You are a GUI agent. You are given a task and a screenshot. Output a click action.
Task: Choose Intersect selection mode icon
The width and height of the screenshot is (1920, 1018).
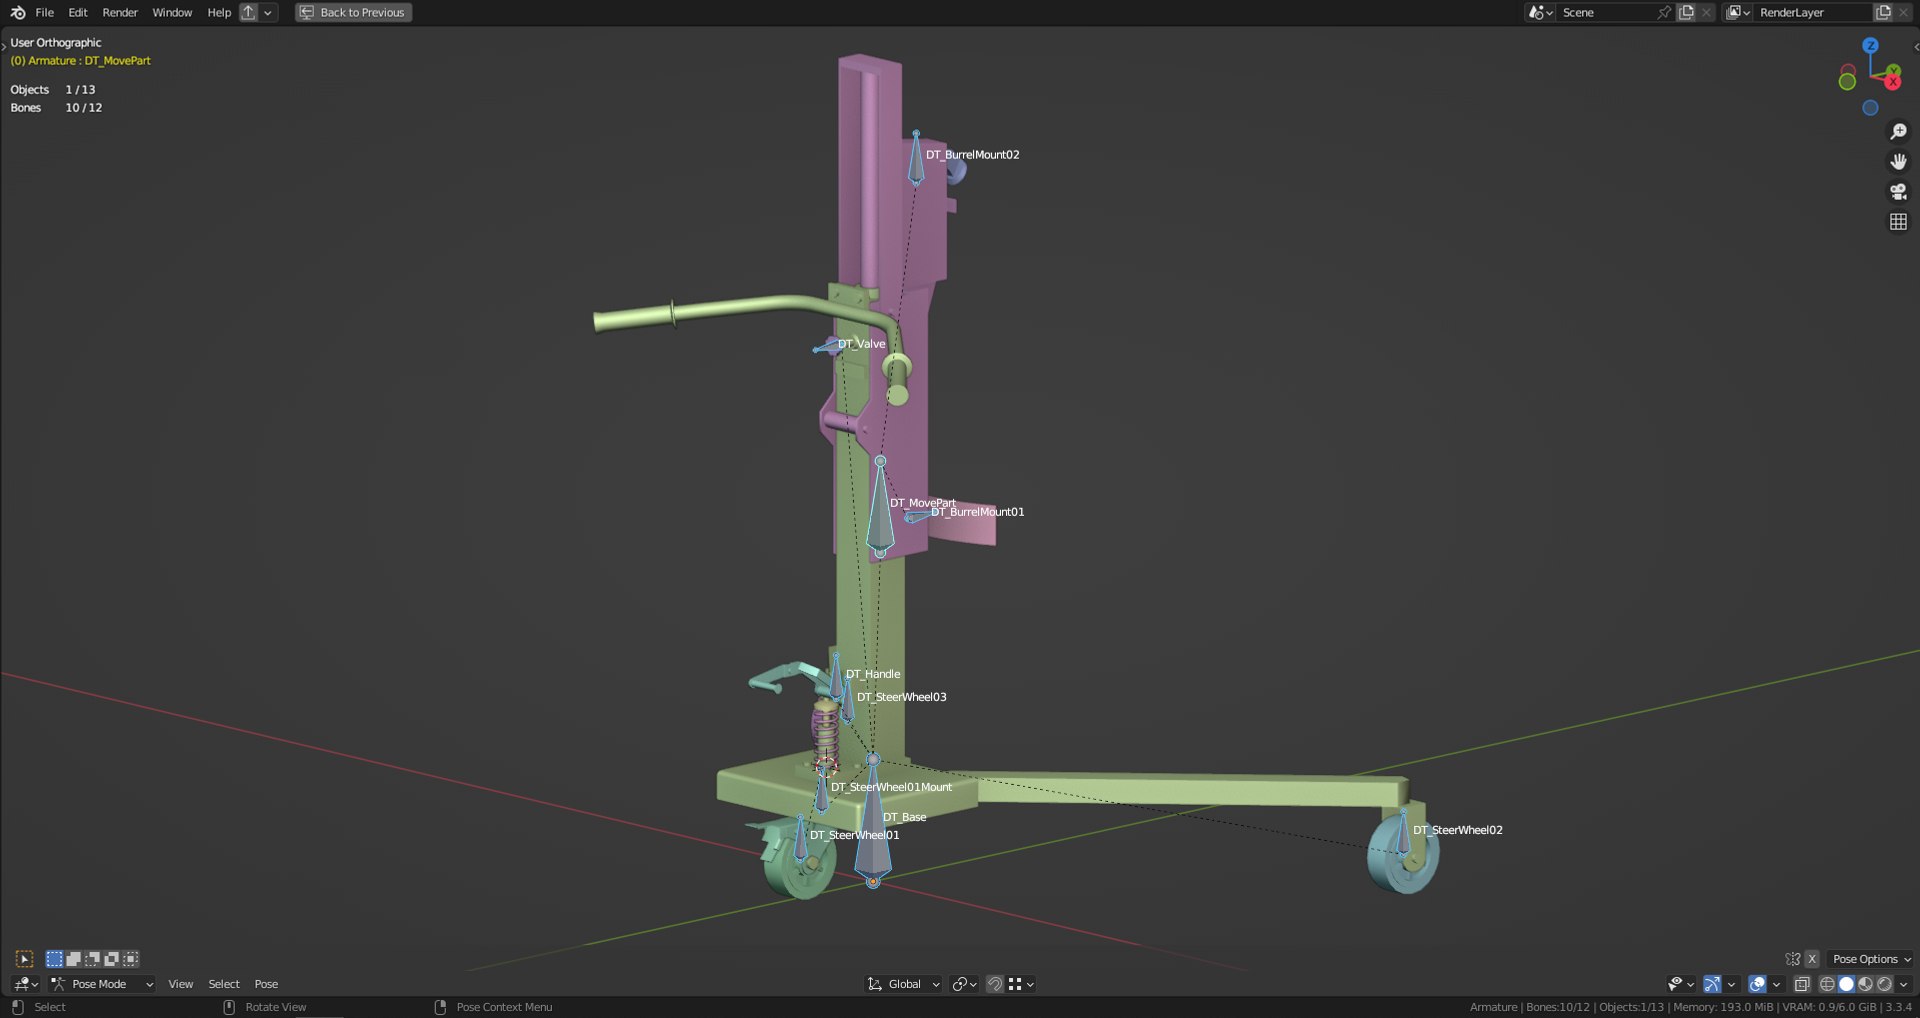tap(130, 959)
